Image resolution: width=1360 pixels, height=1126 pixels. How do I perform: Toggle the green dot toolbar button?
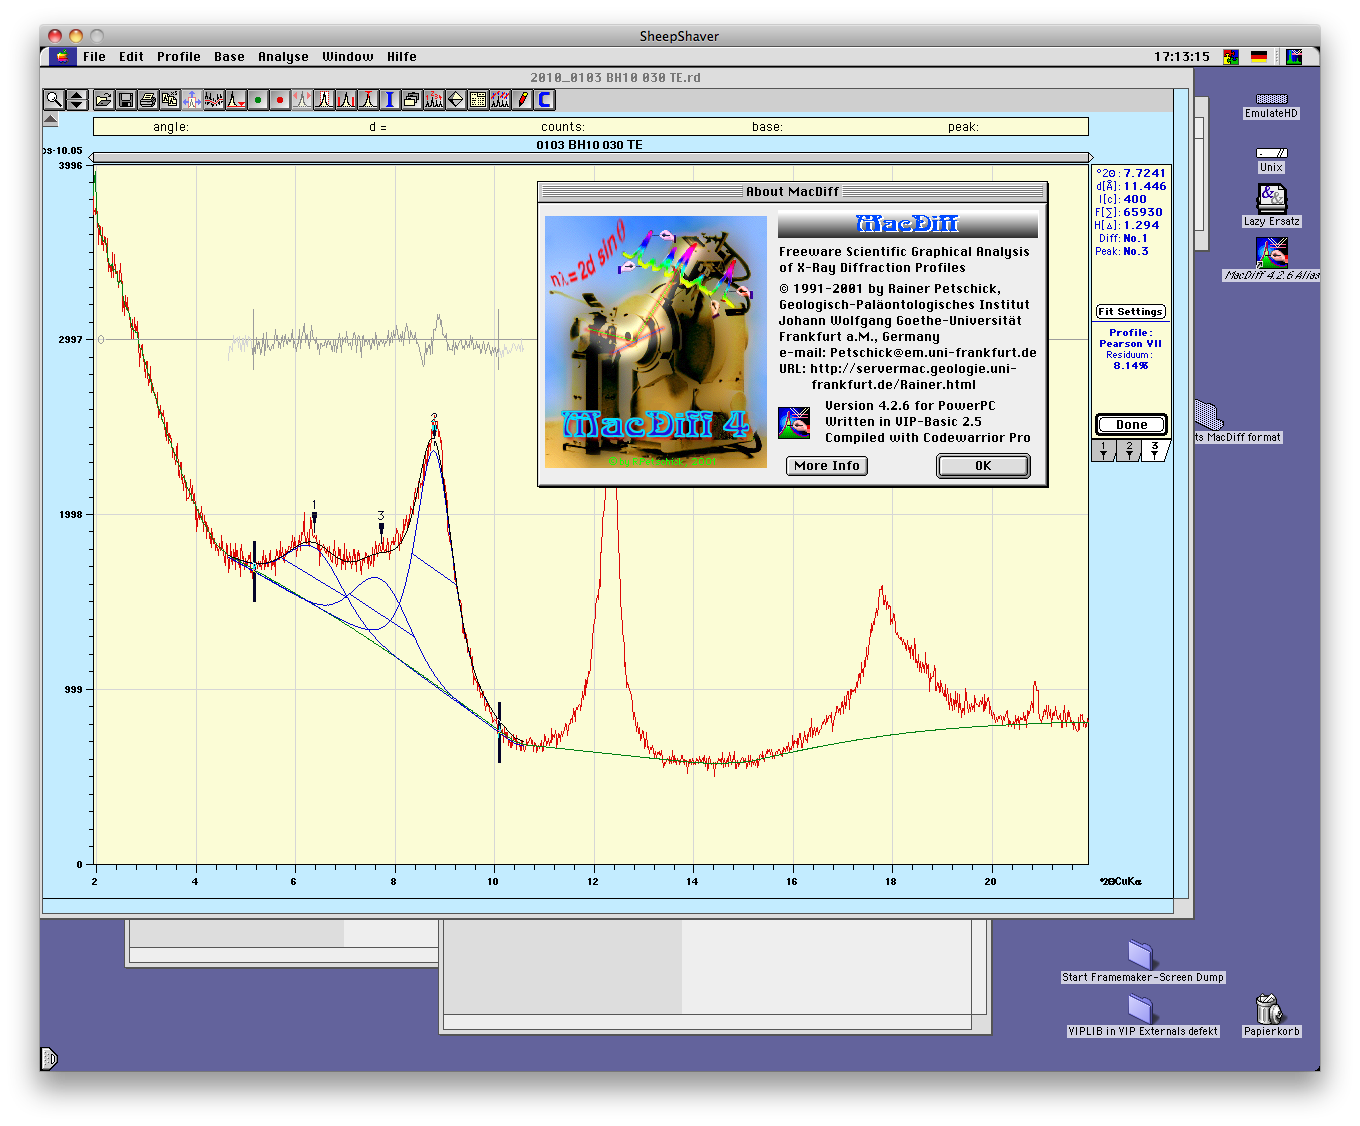[x=258, y=100]
